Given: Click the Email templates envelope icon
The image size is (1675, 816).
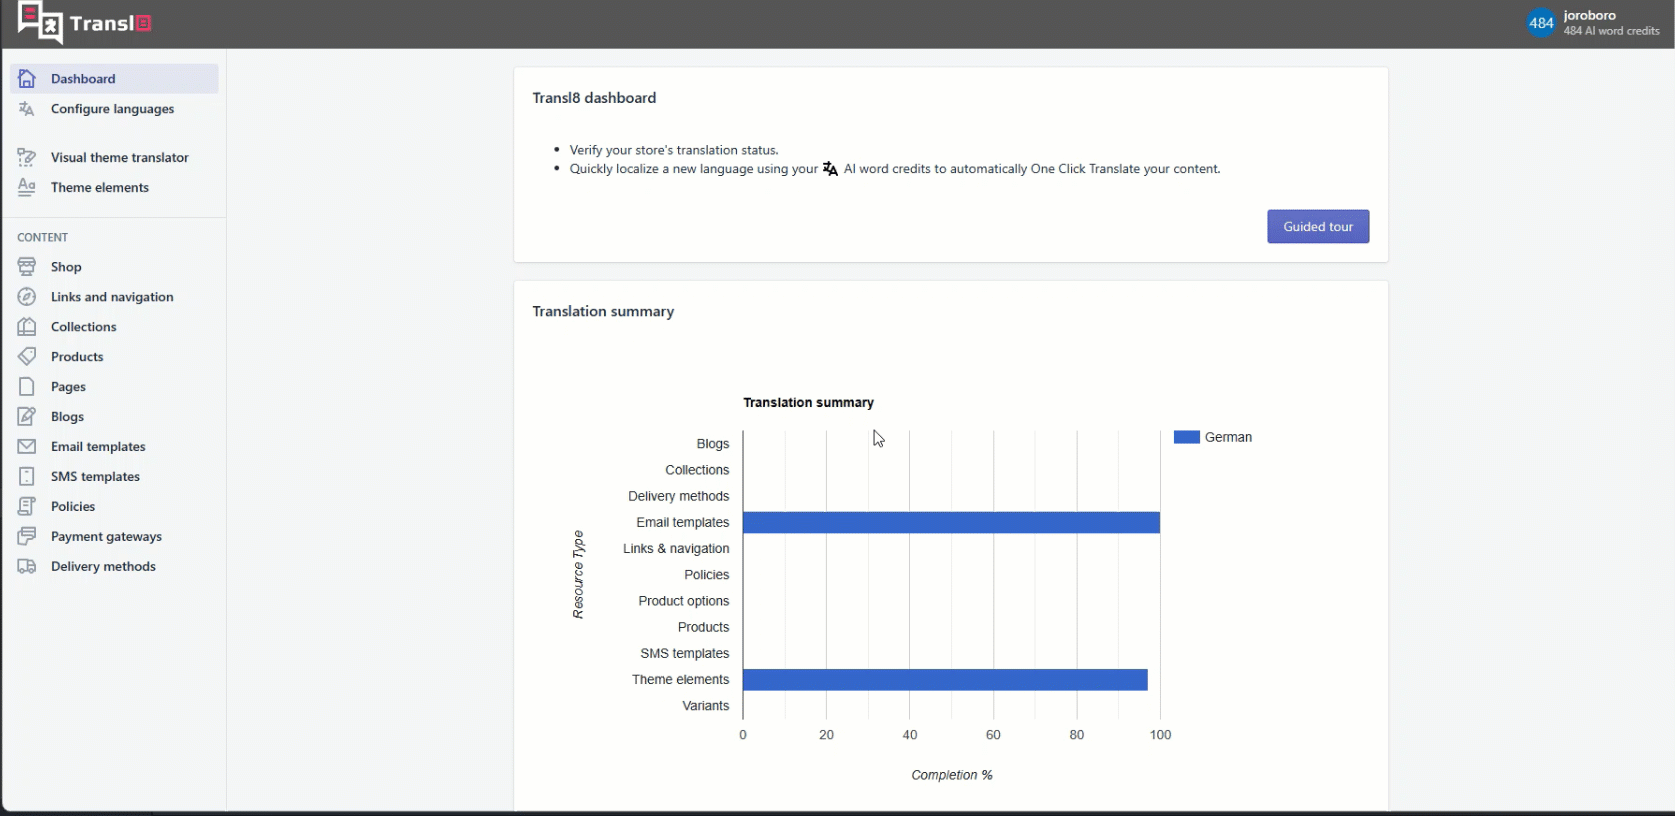Looking at the screenshot, I should pos(27,447).
